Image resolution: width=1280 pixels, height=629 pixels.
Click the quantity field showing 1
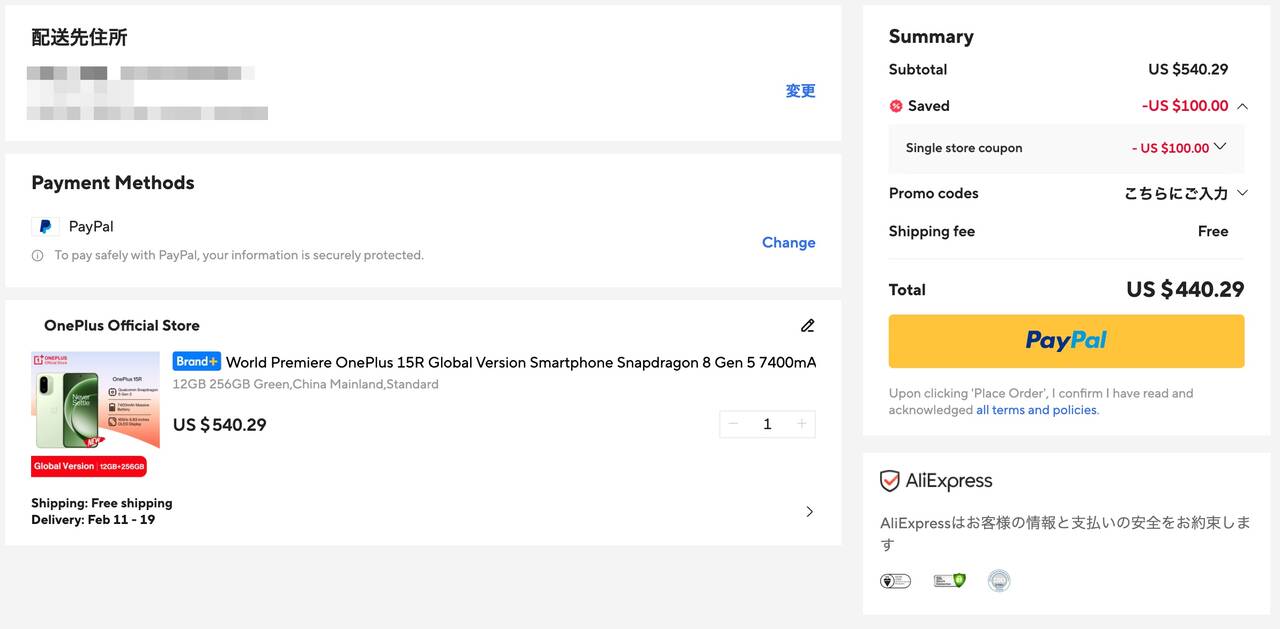coord(767,424)
